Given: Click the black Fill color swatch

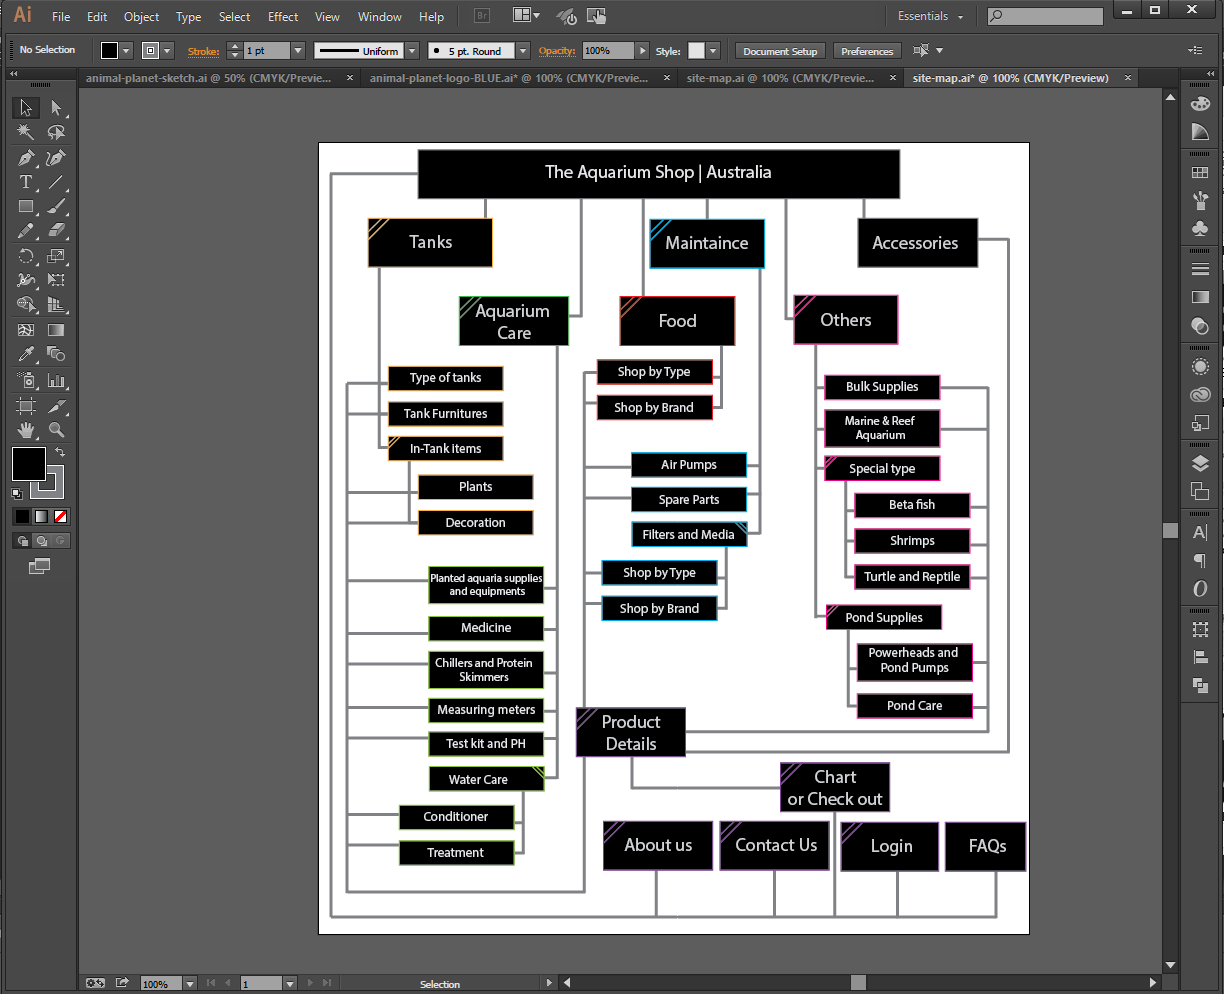Looking at the screenshot, I should point(28,463).
